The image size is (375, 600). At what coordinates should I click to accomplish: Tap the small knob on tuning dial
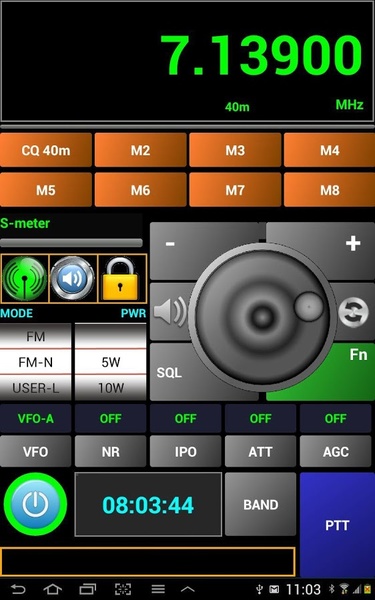tap(309, 307)
